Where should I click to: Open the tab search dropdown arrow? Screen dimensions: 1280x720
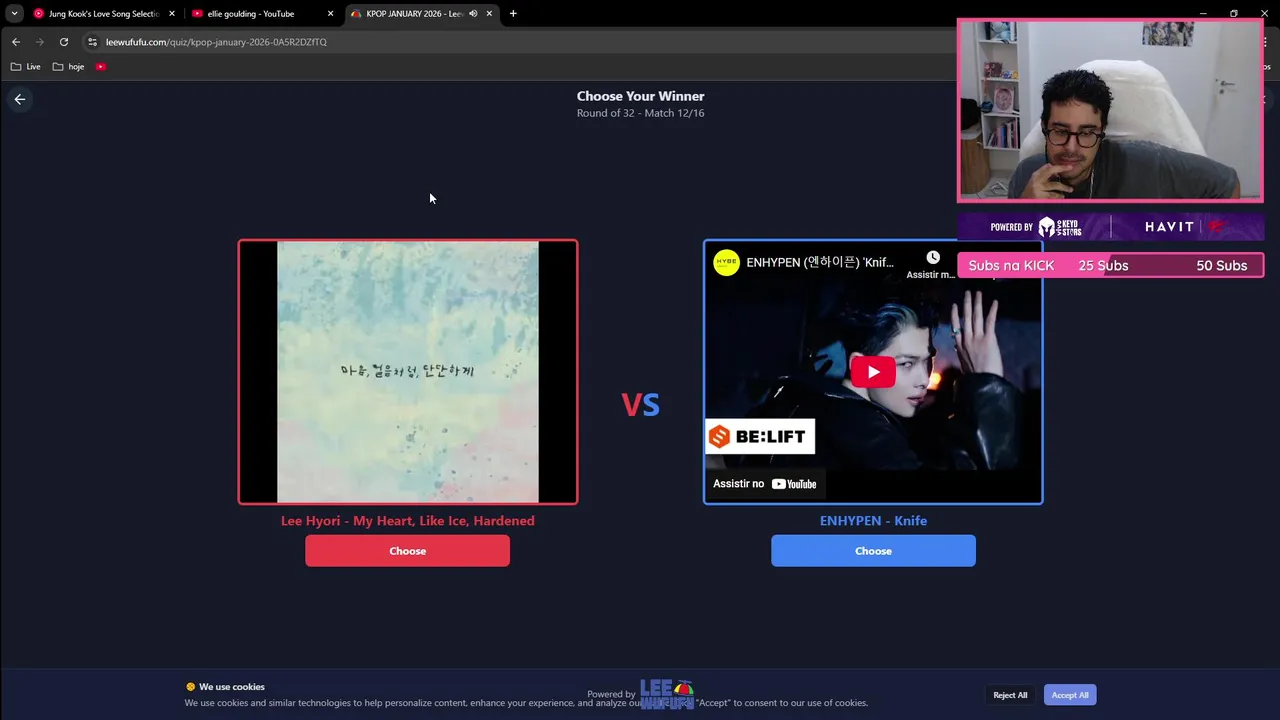[x=14, y=14]
